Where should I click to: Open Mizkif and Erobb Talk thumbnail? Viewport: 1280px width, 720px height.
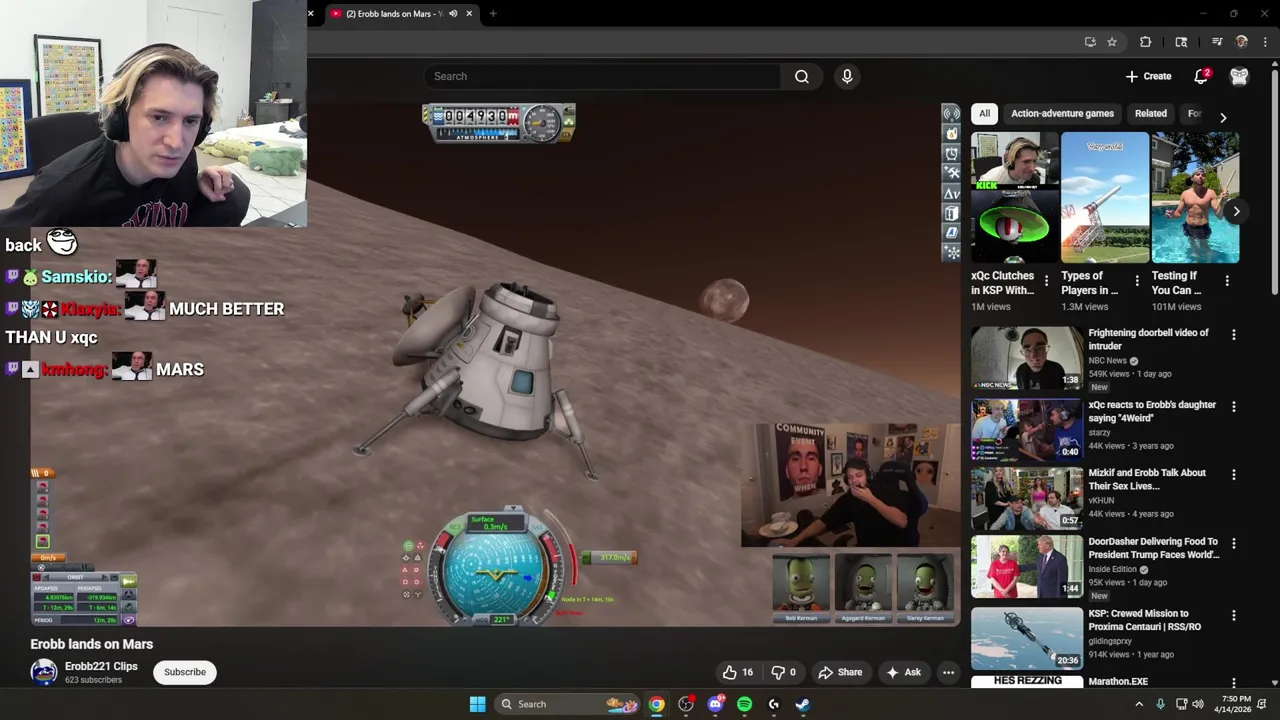click(x=1026, y=498)
